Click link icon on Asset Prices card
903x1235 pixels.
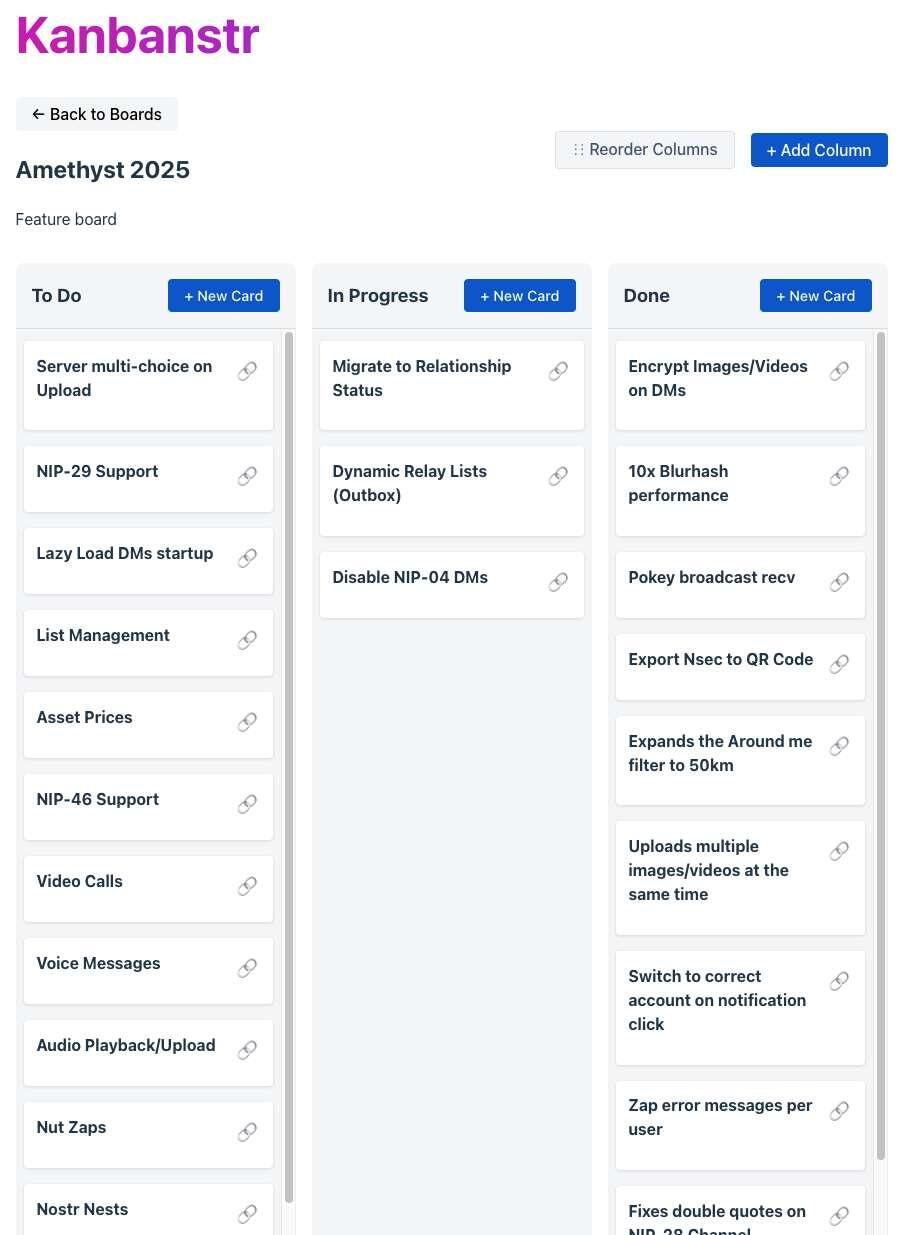(x=247, y=722)
